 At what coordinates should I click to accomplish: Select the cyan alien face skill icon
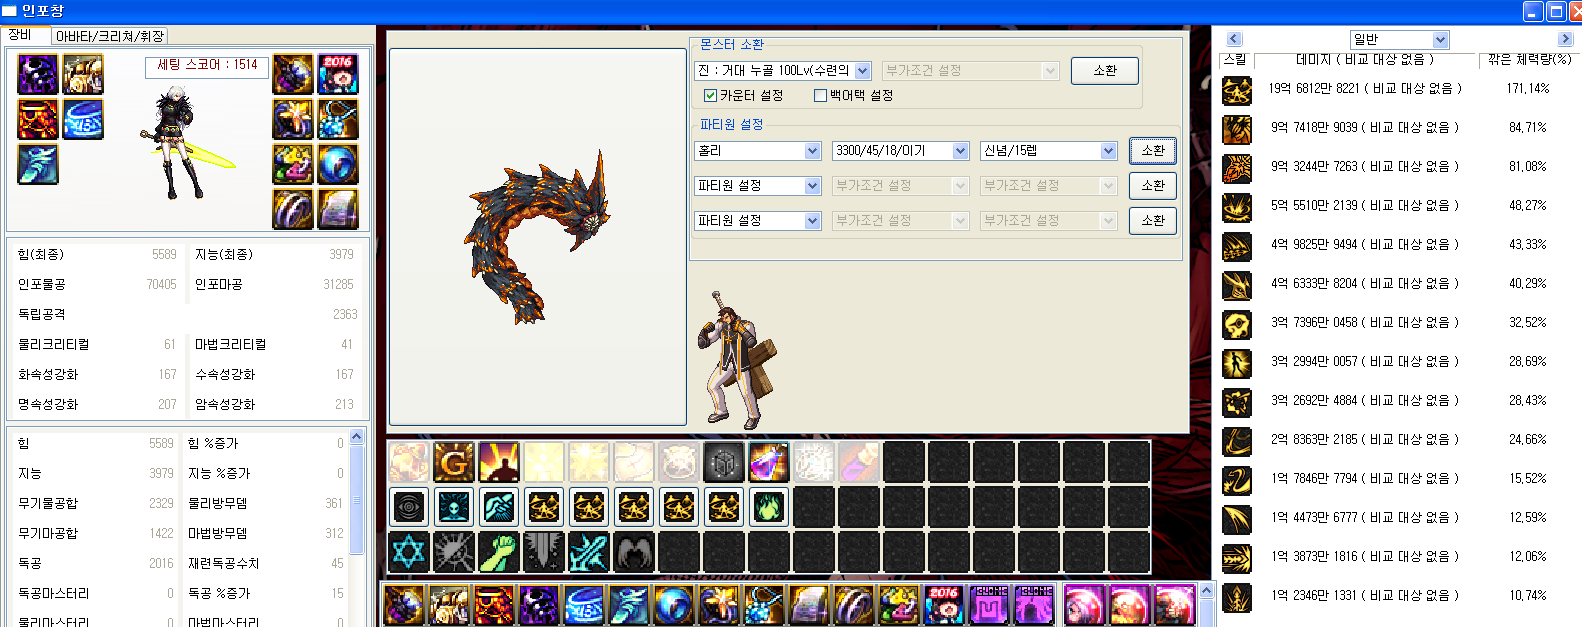pos(454,508)
